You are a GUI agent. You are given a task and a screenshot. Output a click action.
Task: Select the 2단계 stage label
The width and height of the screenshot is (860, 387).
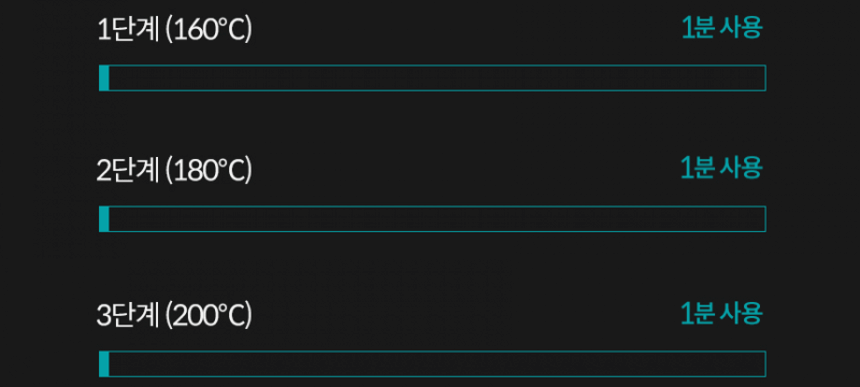click(128, 170)
